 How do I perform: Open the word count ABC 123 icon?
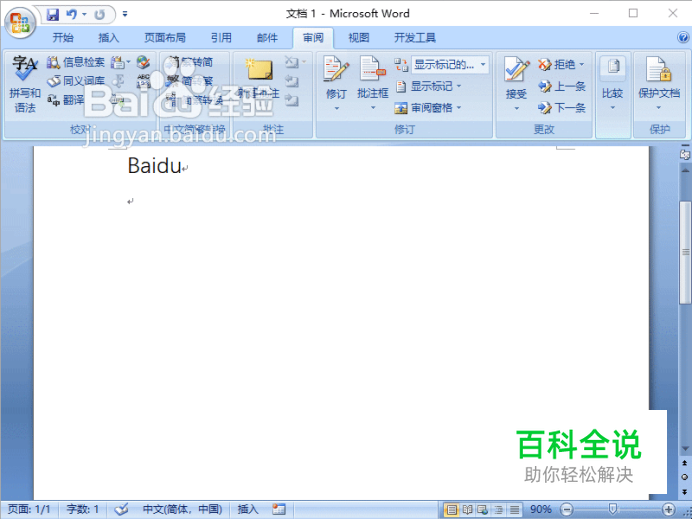[143, 81]
